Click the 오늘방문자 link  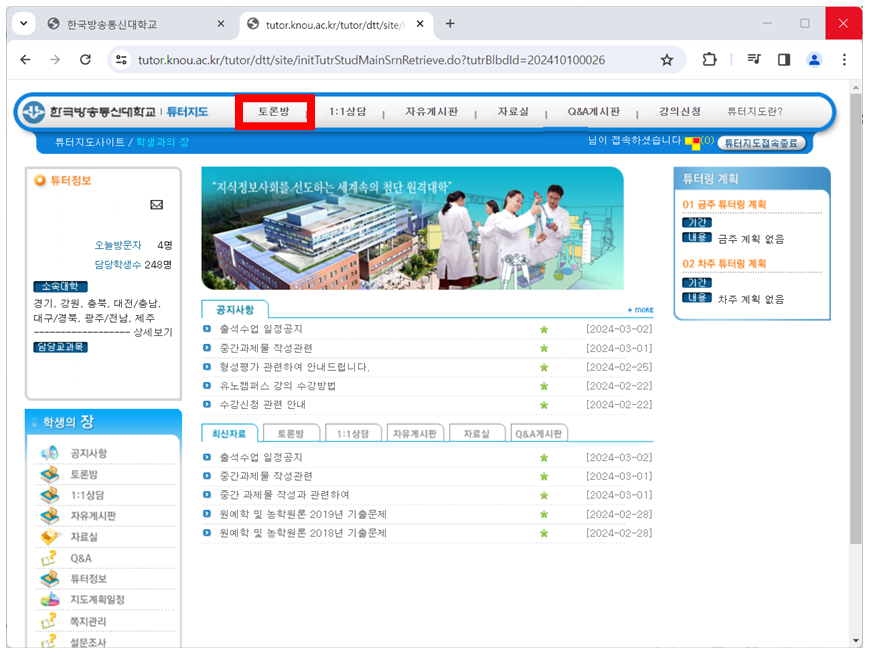pyautogui.click(x=118, y=245)
